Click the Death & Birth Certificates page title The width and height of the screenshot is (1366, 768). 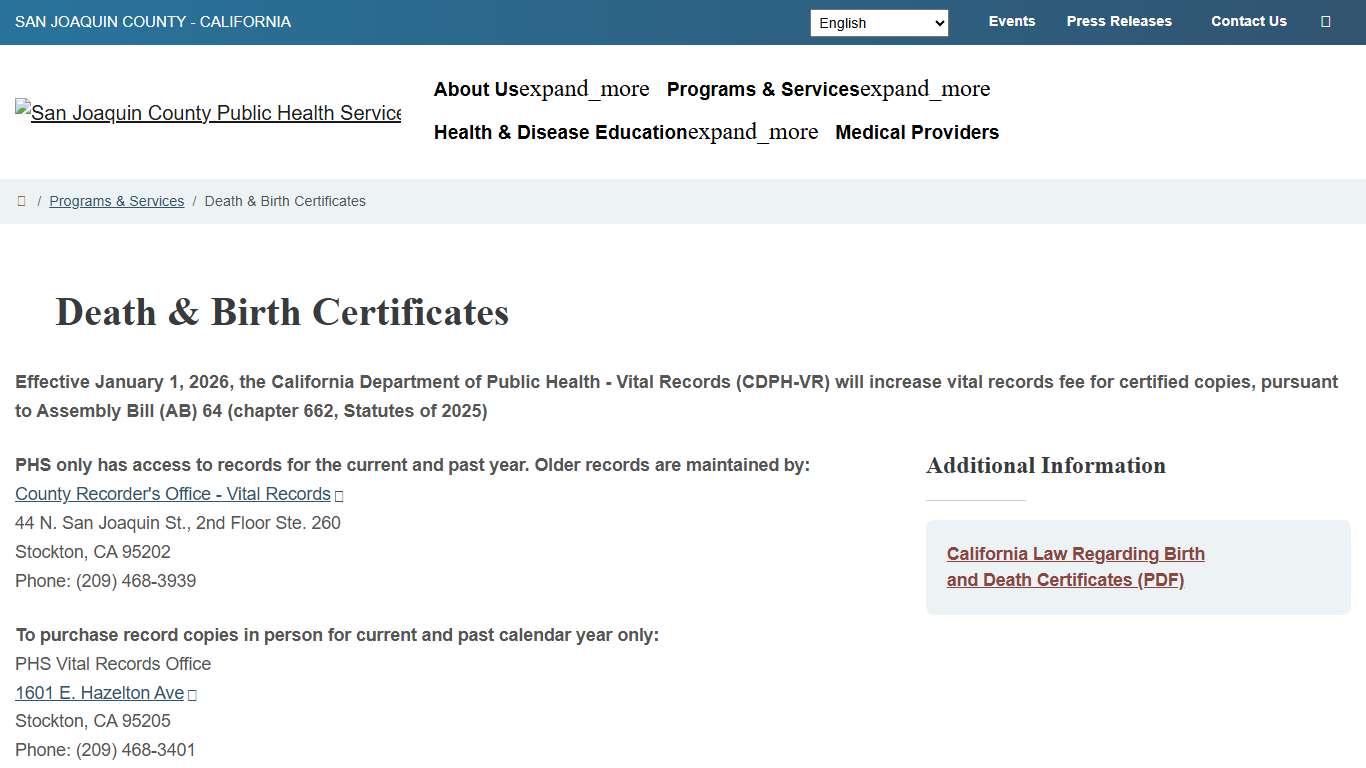[283, 313]
